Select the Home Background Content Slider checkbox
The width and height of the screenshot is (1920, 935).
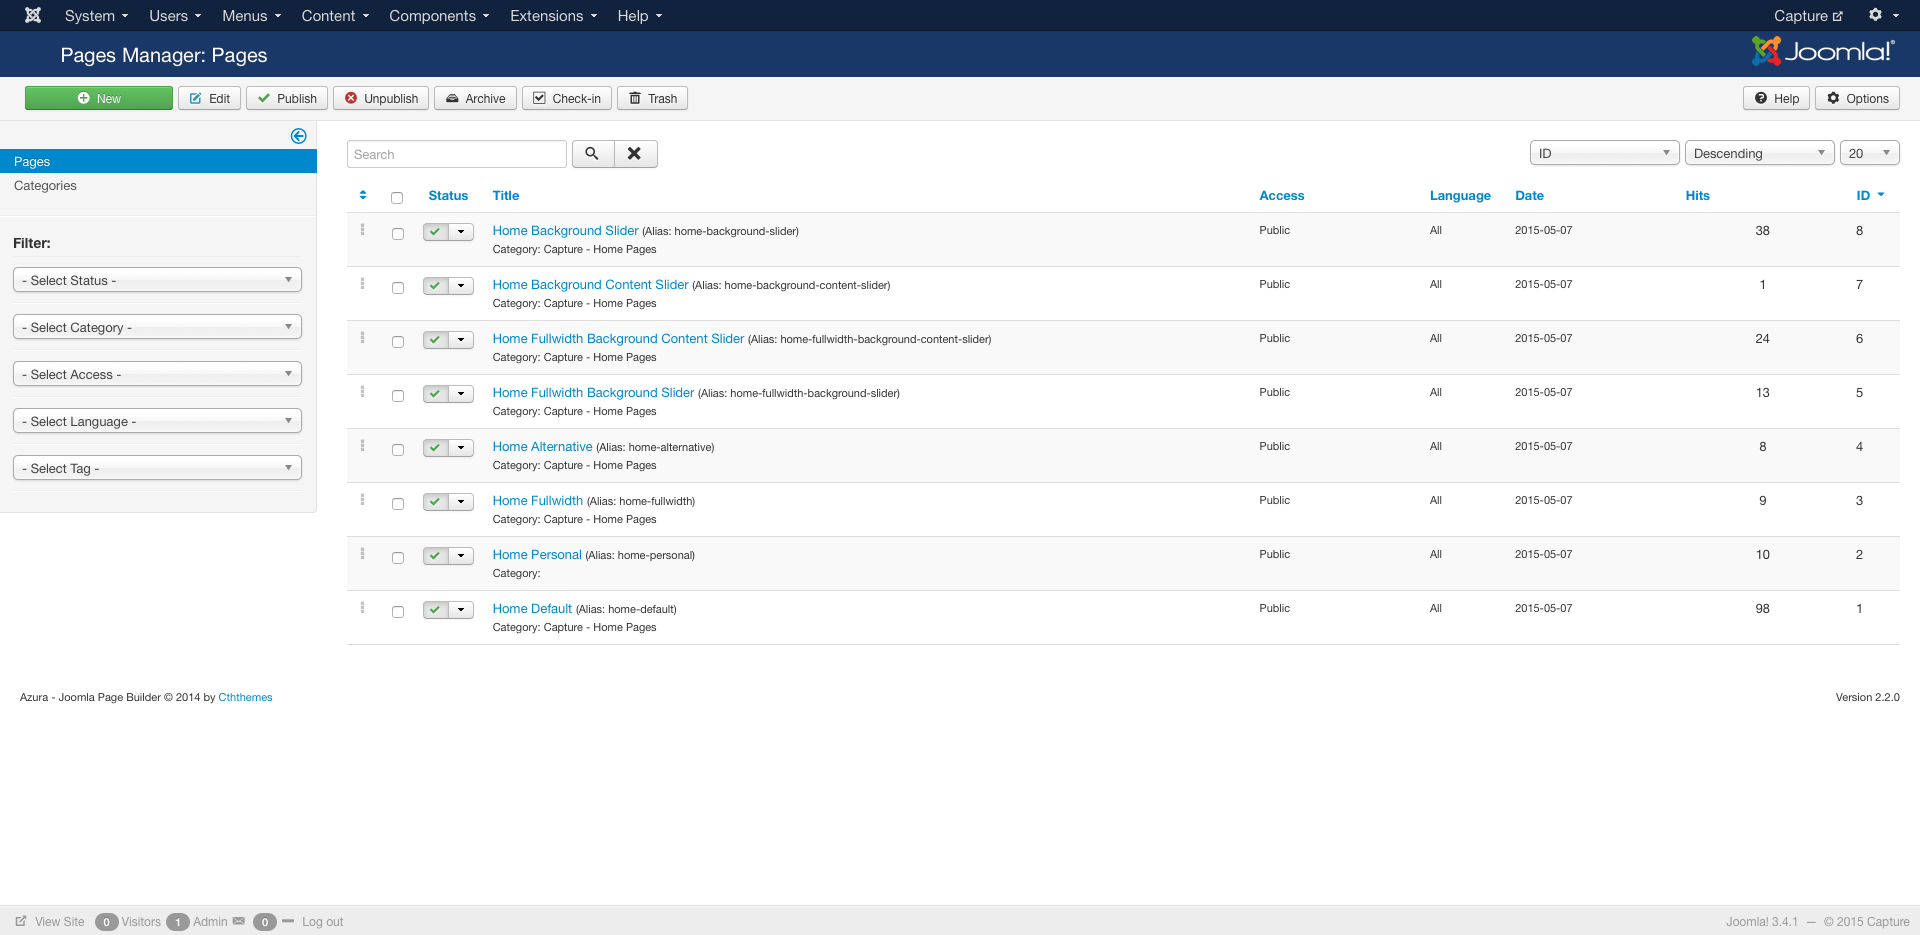pos(397,288)
